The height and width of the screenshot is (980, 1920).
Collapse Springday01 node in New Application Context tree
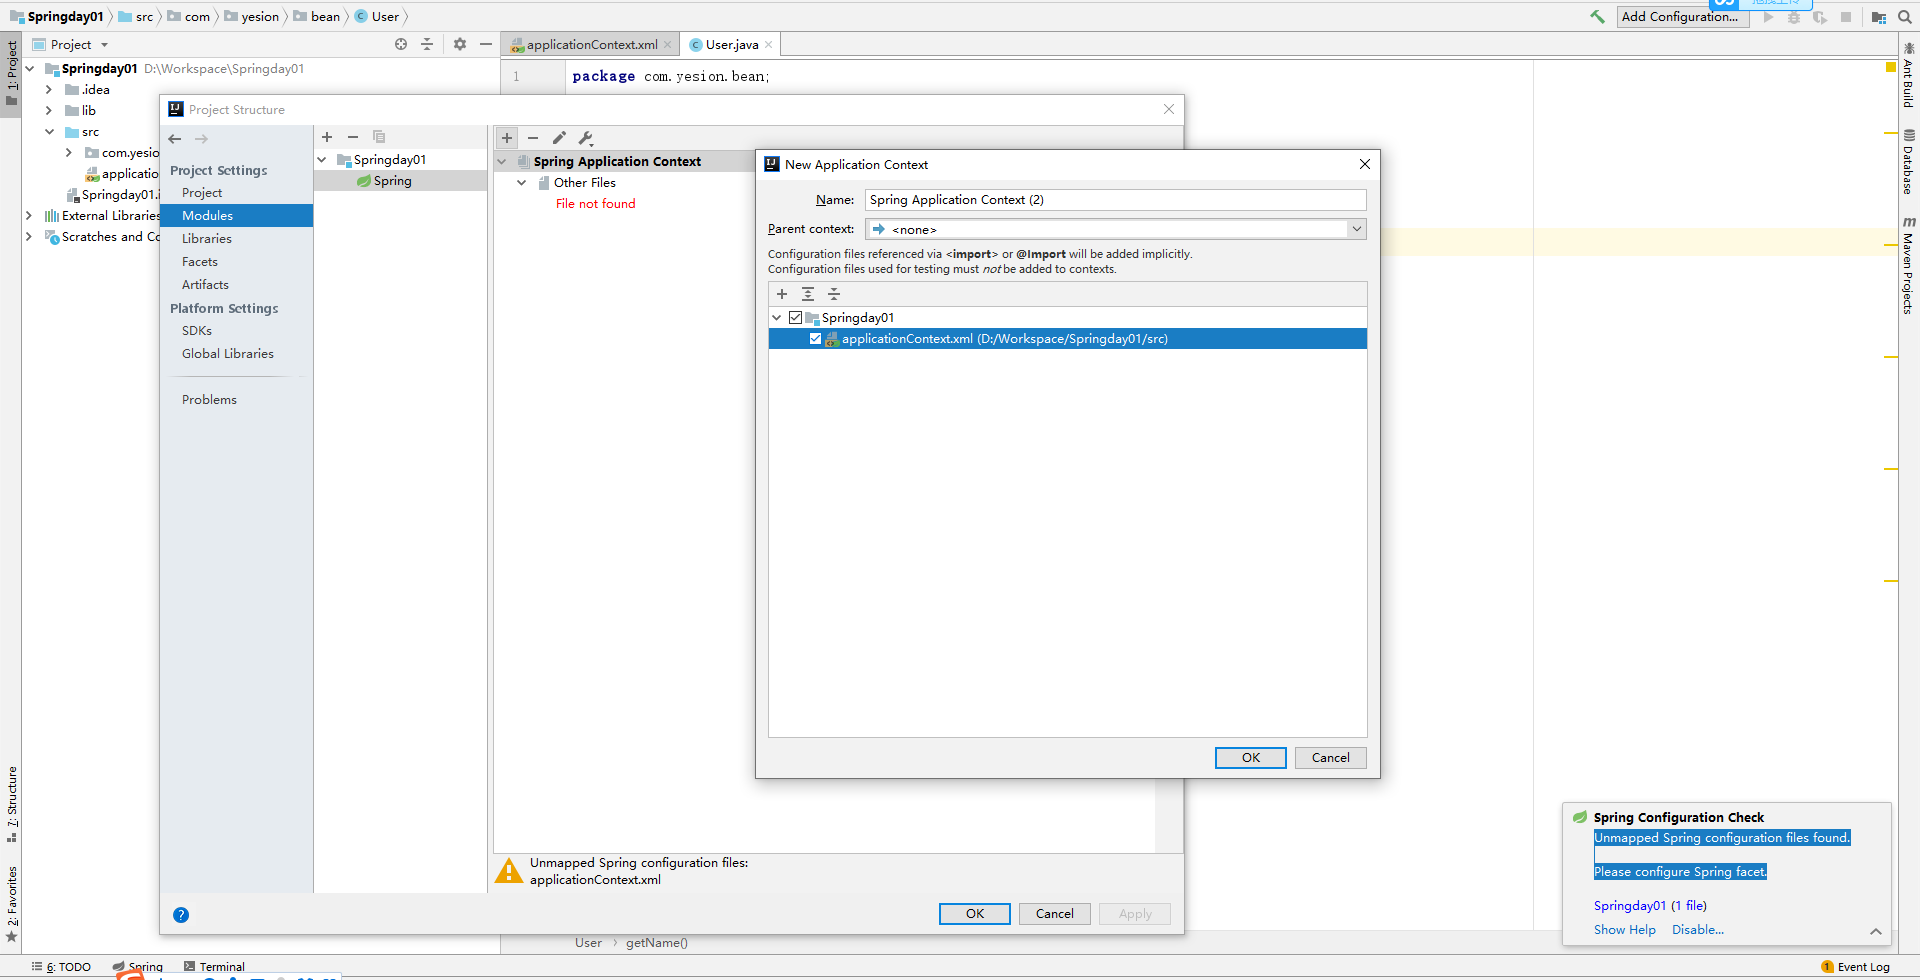tap(777, 318)
